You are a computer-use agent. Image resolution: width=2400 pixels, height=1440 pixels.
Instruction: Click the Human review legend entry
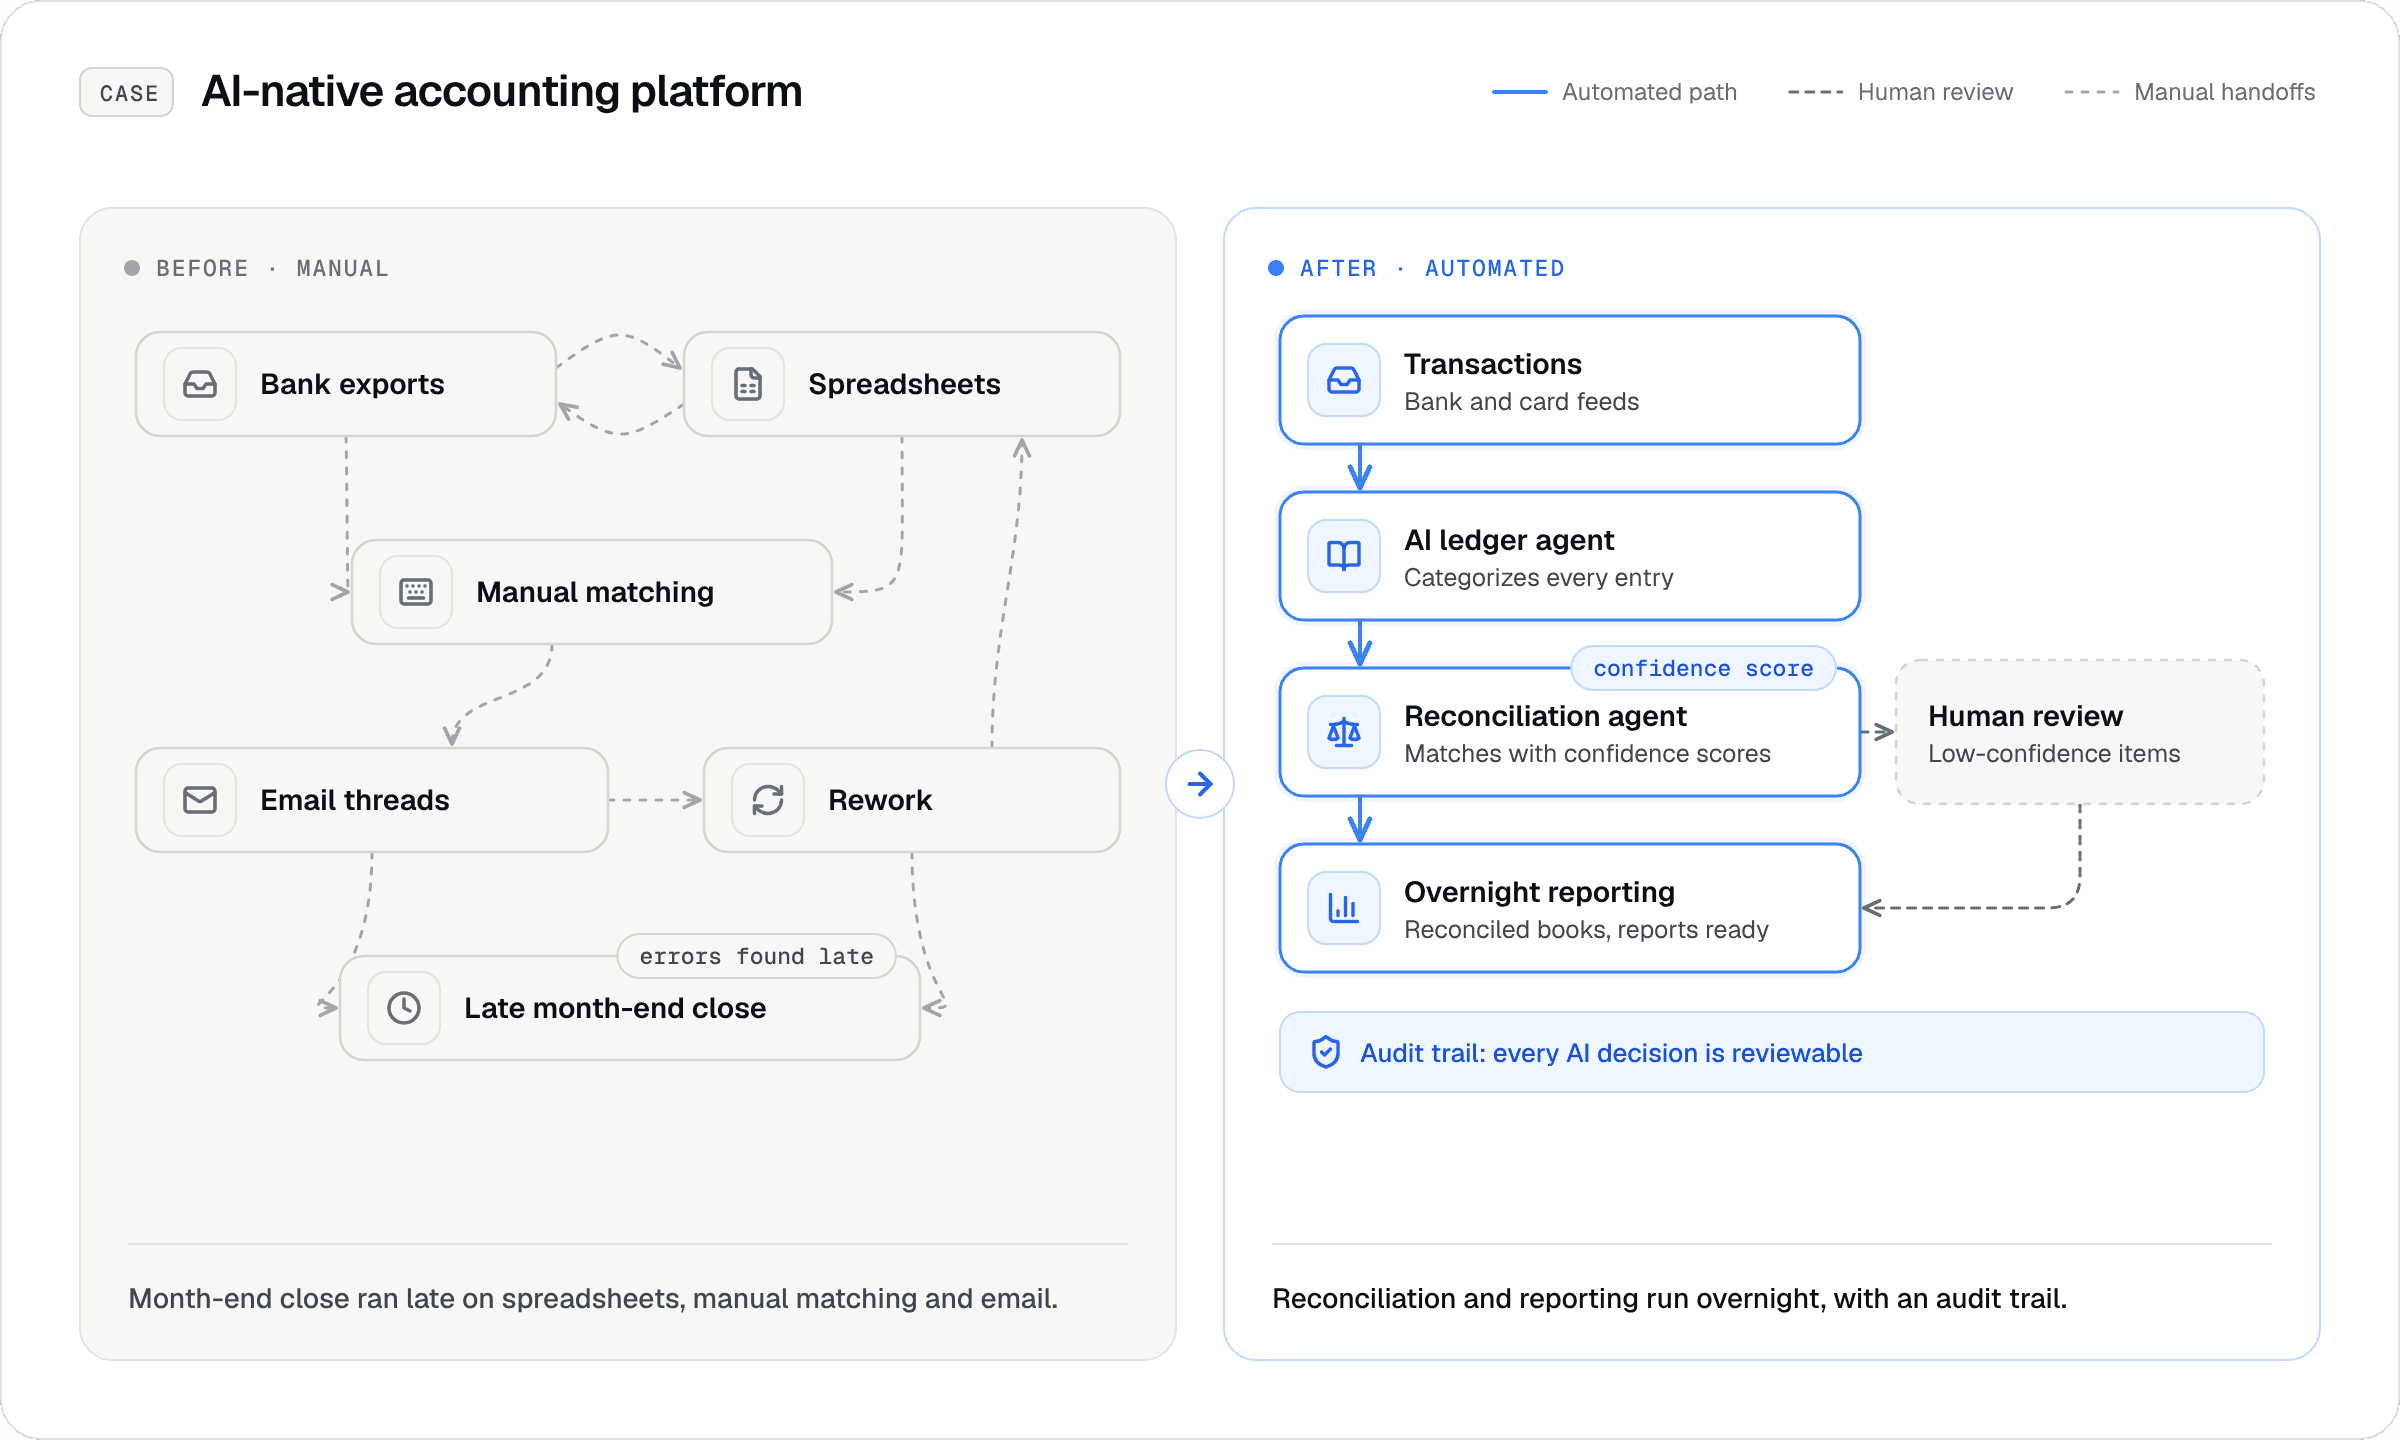coord(1900,92)
